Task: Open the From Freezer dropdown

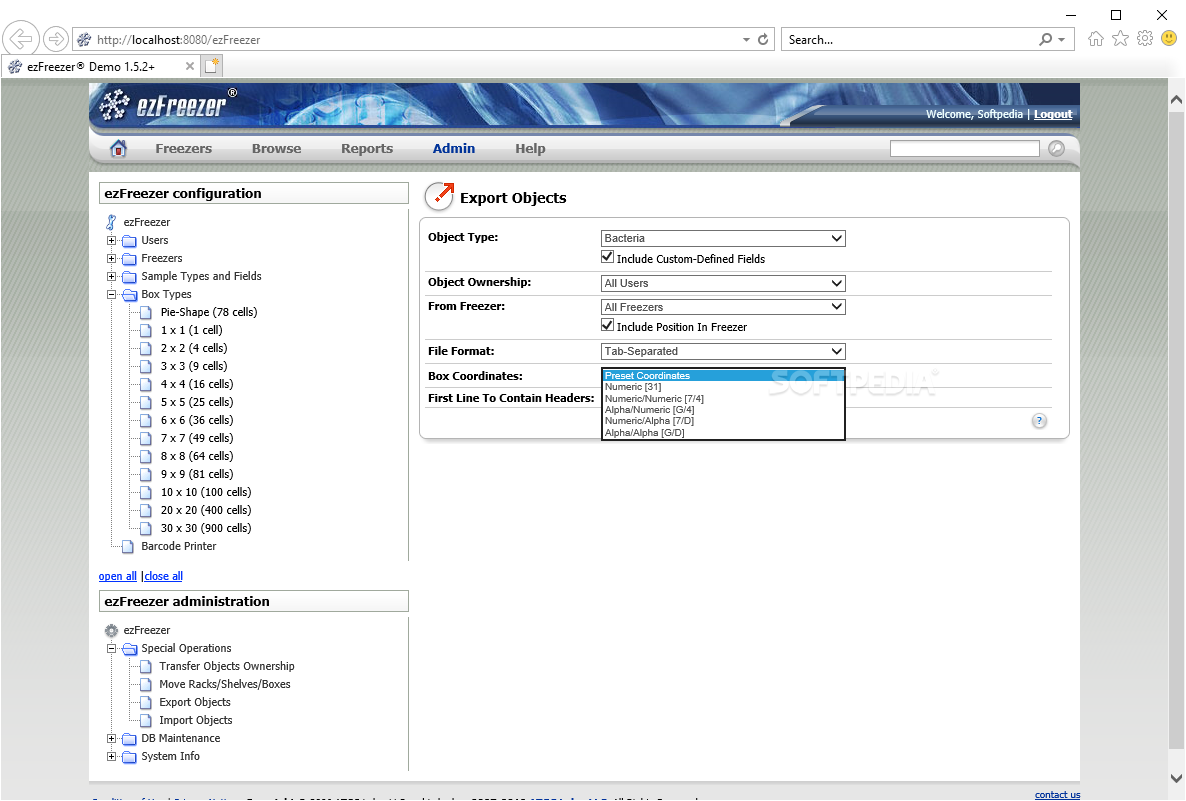Action: pyautogui.click(x=723, y=307)
